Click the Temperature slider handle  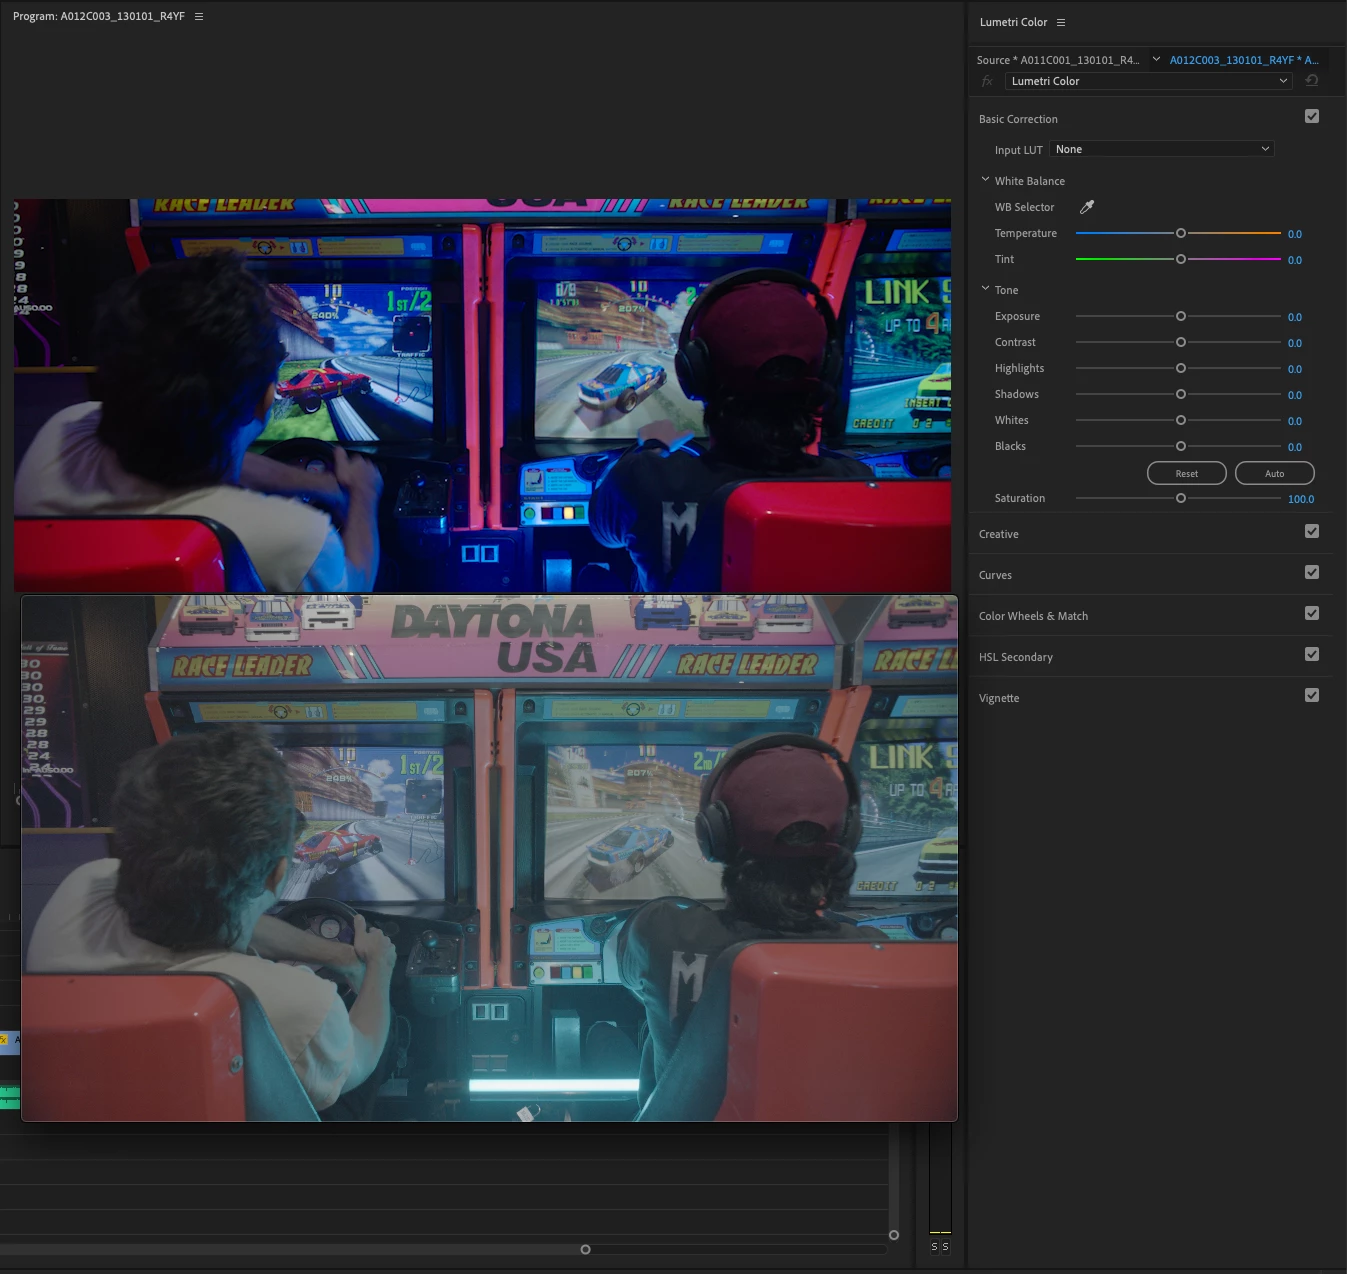pos(1181,233)
